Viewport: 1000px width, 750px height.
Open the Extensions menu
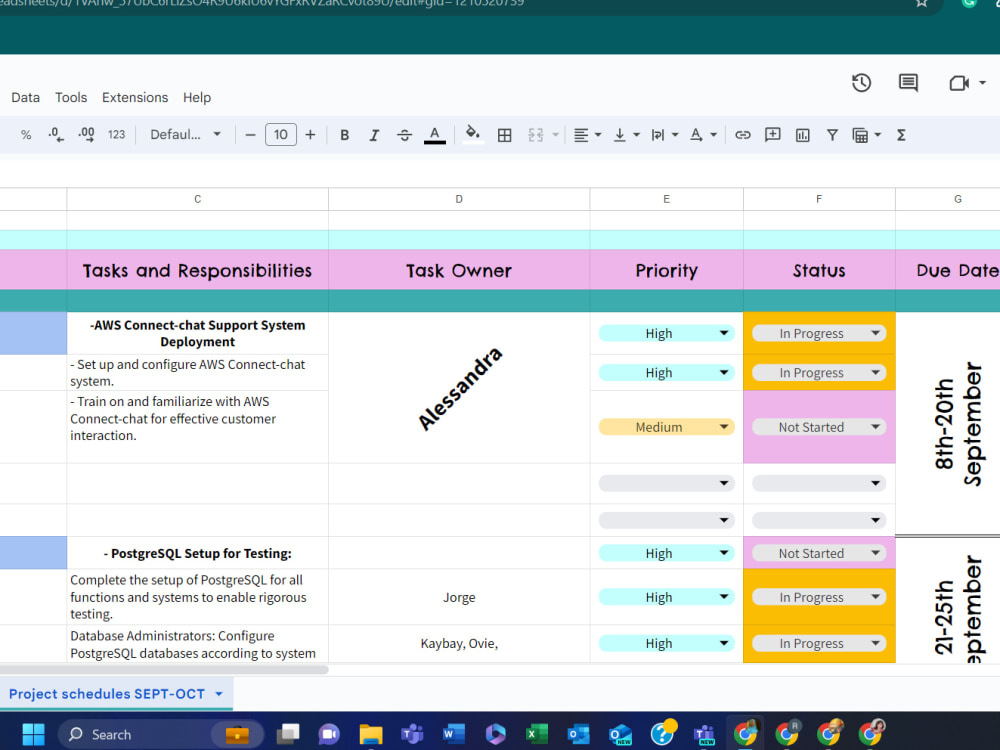pyautogui.click(x=135, y=97)
